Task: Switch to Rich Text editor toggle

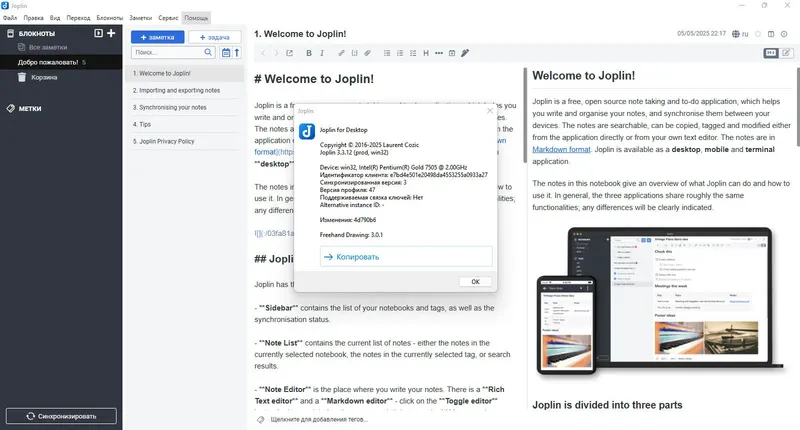Action: [786, 53]
